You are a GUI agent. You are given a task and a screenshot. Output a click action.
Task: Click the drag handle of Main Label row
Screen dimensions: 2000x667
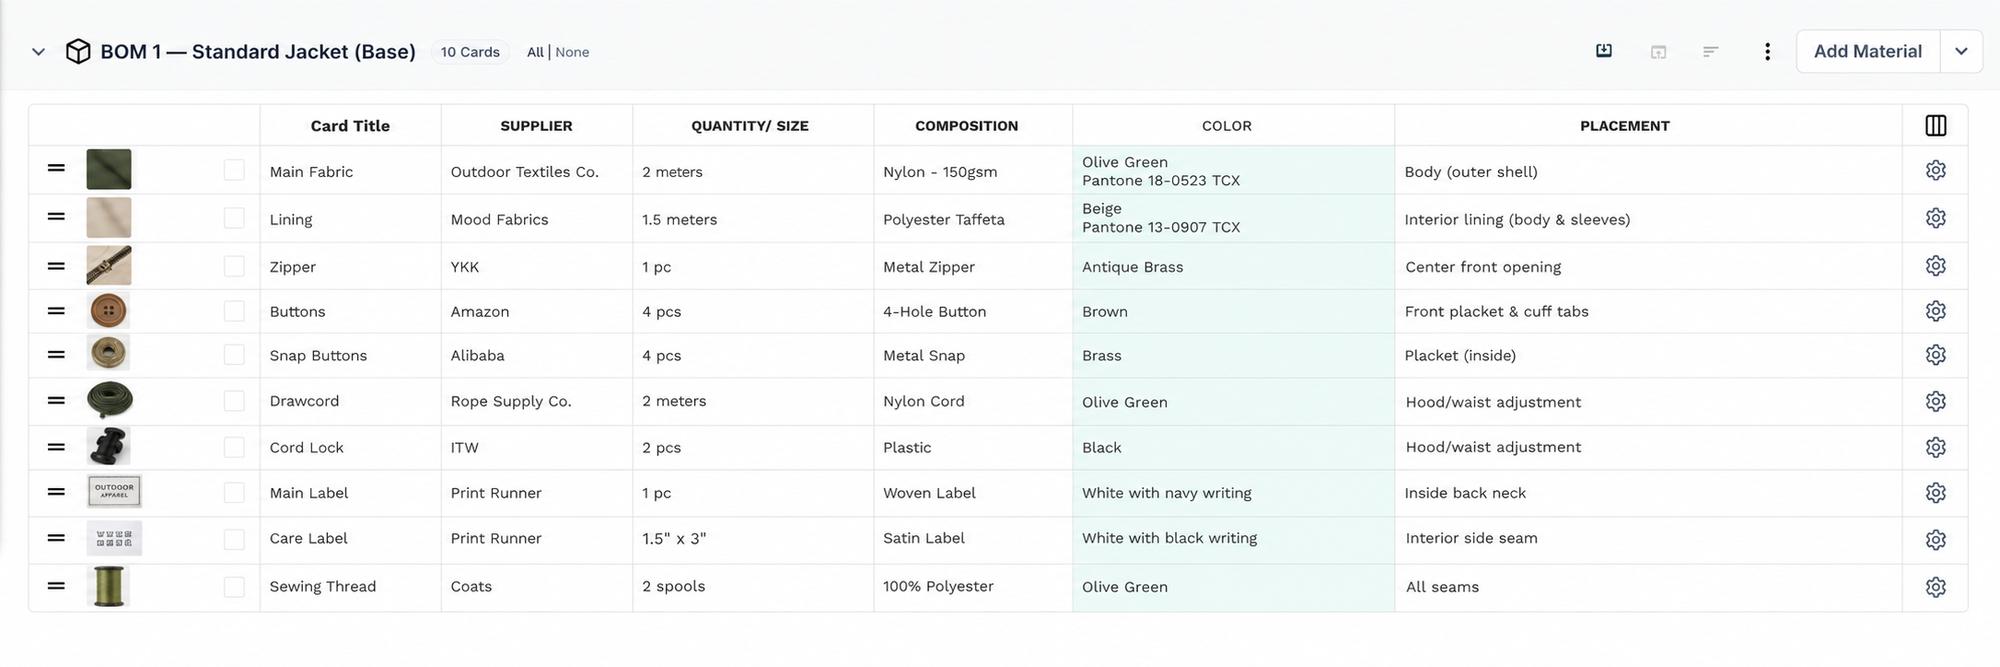[56, 492]
